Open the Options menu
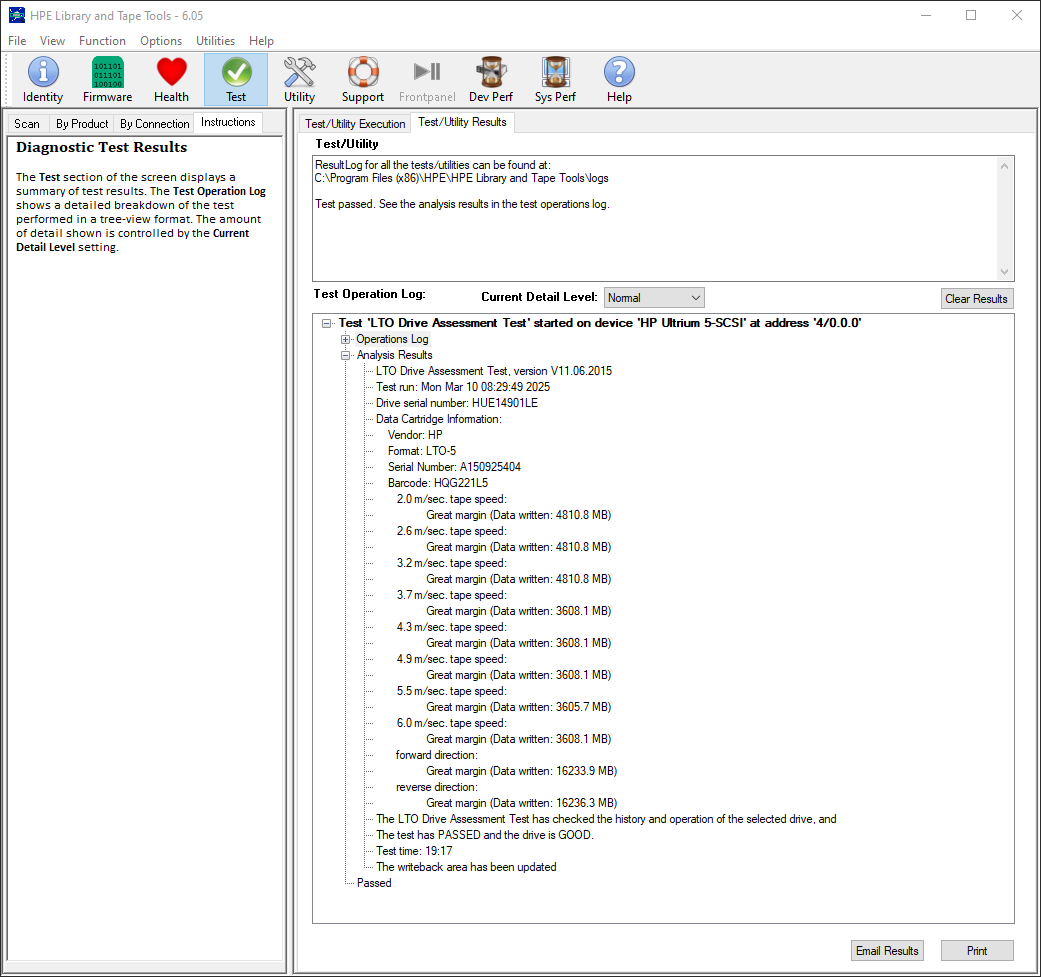Viewport: 1041px width, 977px height. [161, 41]
